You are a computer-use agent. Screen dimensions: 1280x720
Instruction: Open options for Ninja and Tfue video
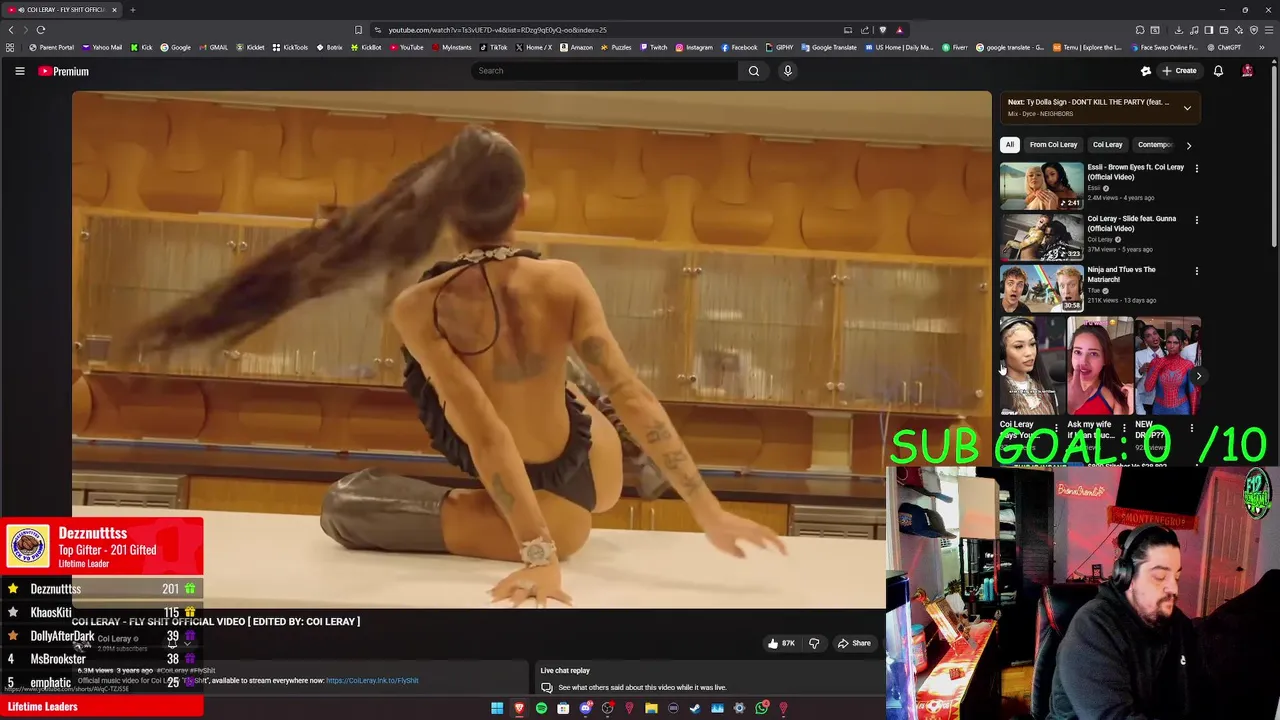[1196, 271]
